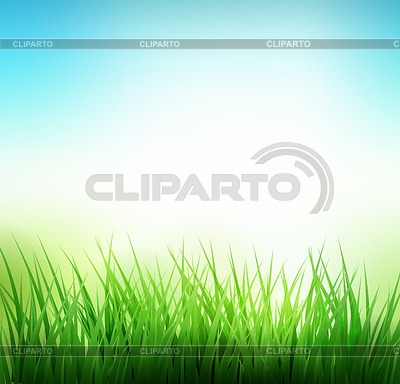Click the middle CLIPARTO text in top strip
This screenshot has height=384, width=400.
click(x=160, y=44)
